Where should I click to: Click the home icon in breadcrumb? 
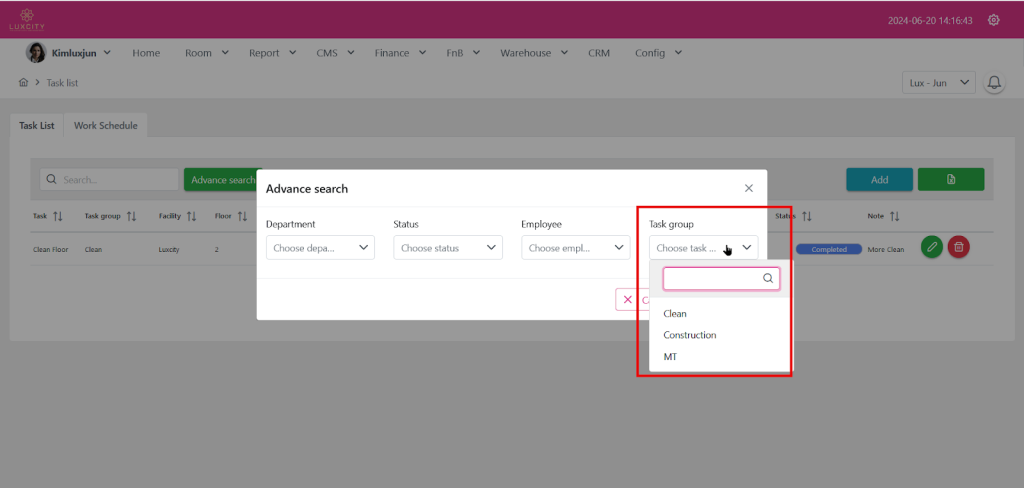(23, 83)
